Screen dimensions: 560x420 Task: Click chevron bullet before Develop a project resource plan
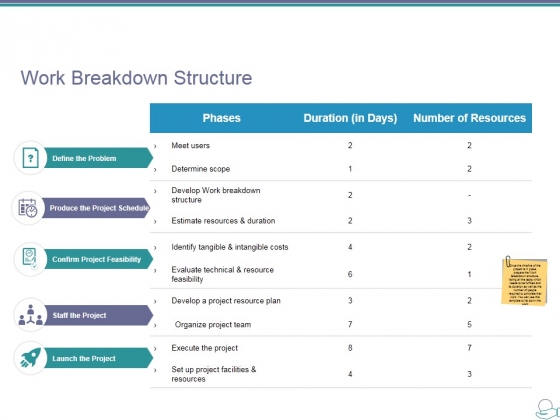[x=155, y=301]
